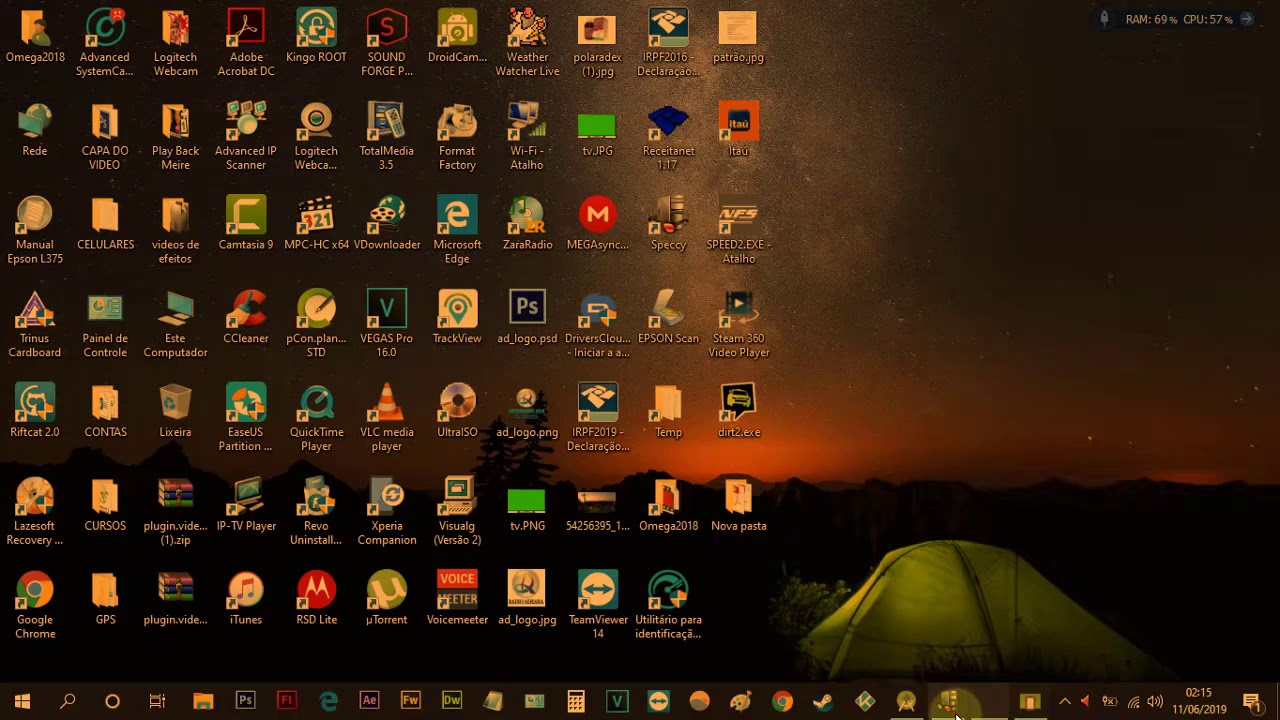Select VLC media player desktop icon
Image resolution: width=1280 pixels, height=720 pixels.
click(387, 418)
